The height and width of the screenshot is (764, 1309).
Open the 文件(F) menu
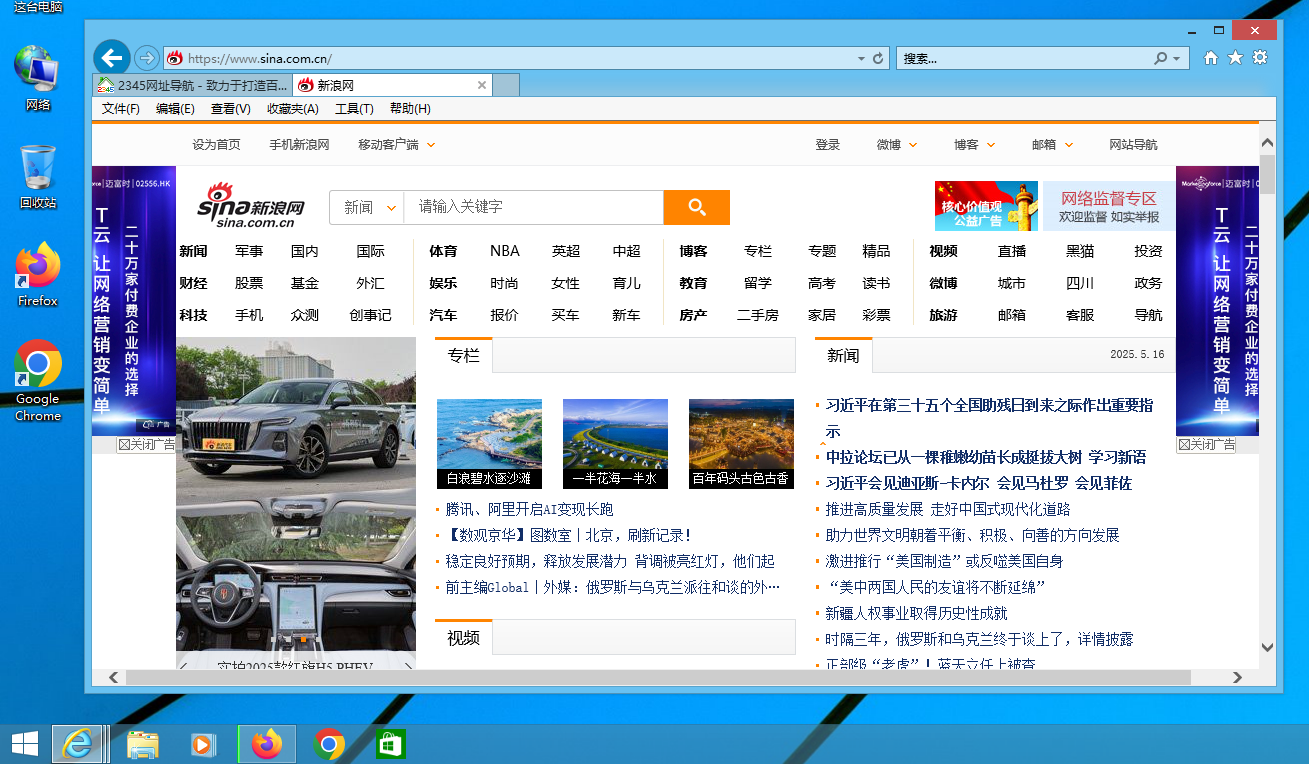click(x=121, y=109)
